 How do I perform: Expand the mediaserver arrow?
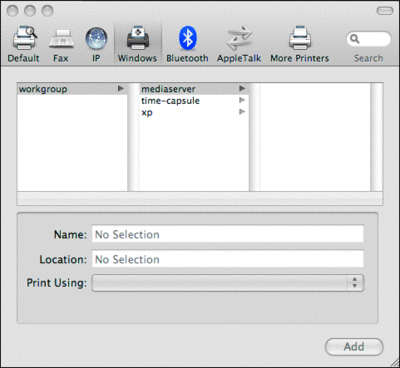pyautogui.click(x=242, y=89)
